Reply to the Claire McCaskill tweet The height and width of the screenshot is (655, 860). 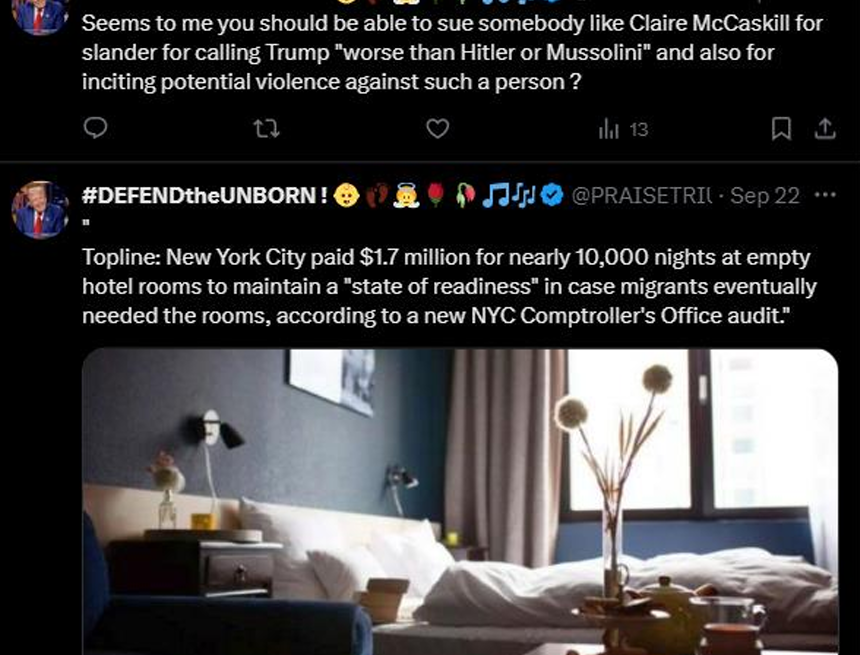pos(95,128)
